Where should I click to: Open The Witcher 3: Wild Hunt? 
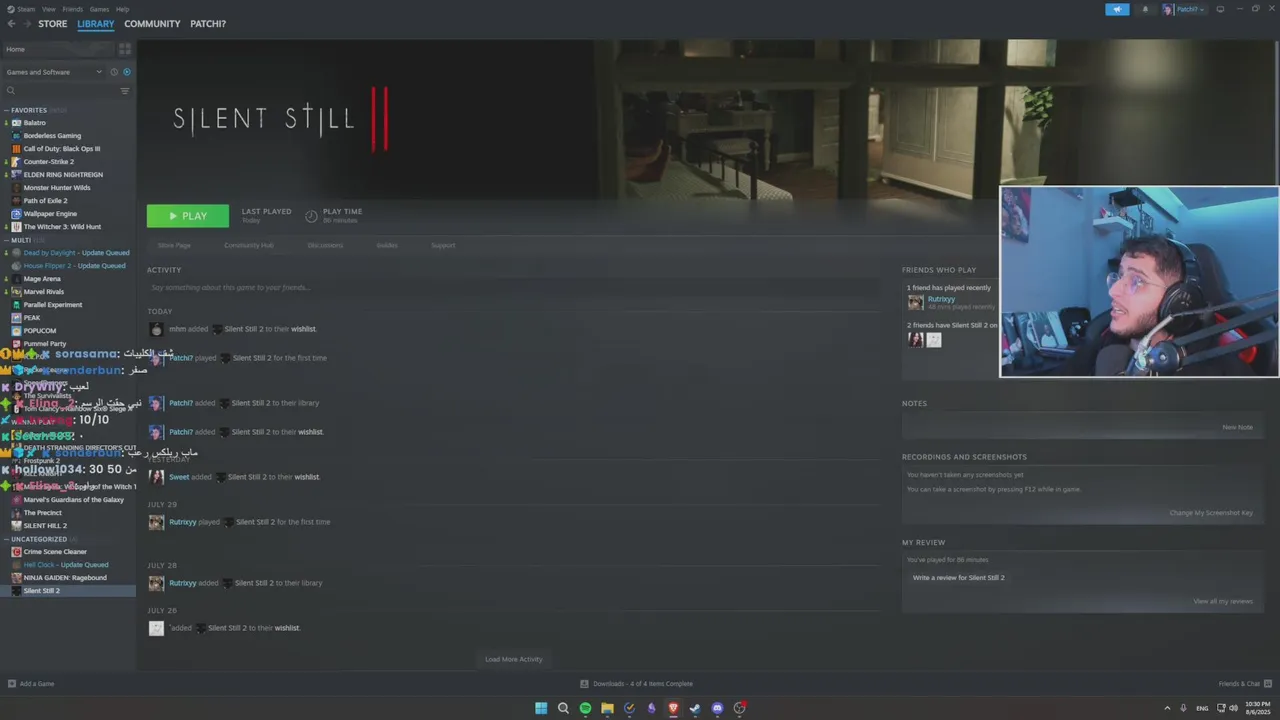[62, 227]
